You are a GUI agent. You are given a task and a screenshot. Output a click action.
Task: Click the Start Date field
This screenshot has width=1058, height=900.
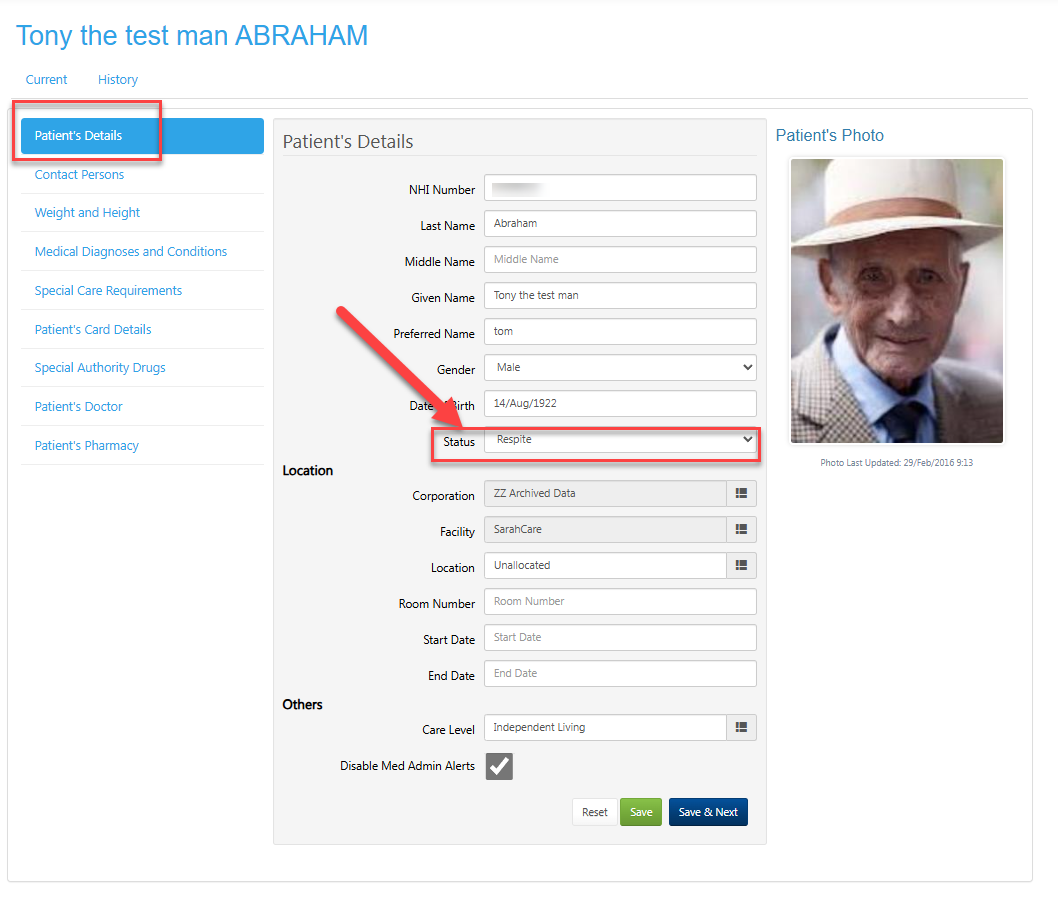[x=620, y=638]
